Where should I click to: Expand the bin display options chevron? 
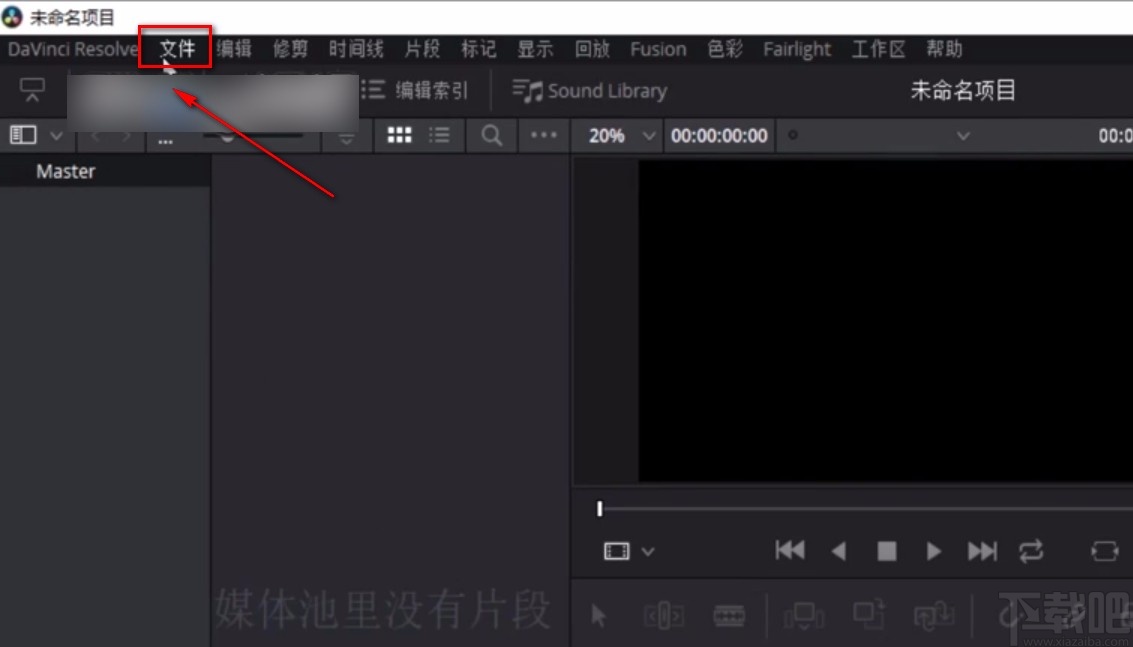click(57, 135)
